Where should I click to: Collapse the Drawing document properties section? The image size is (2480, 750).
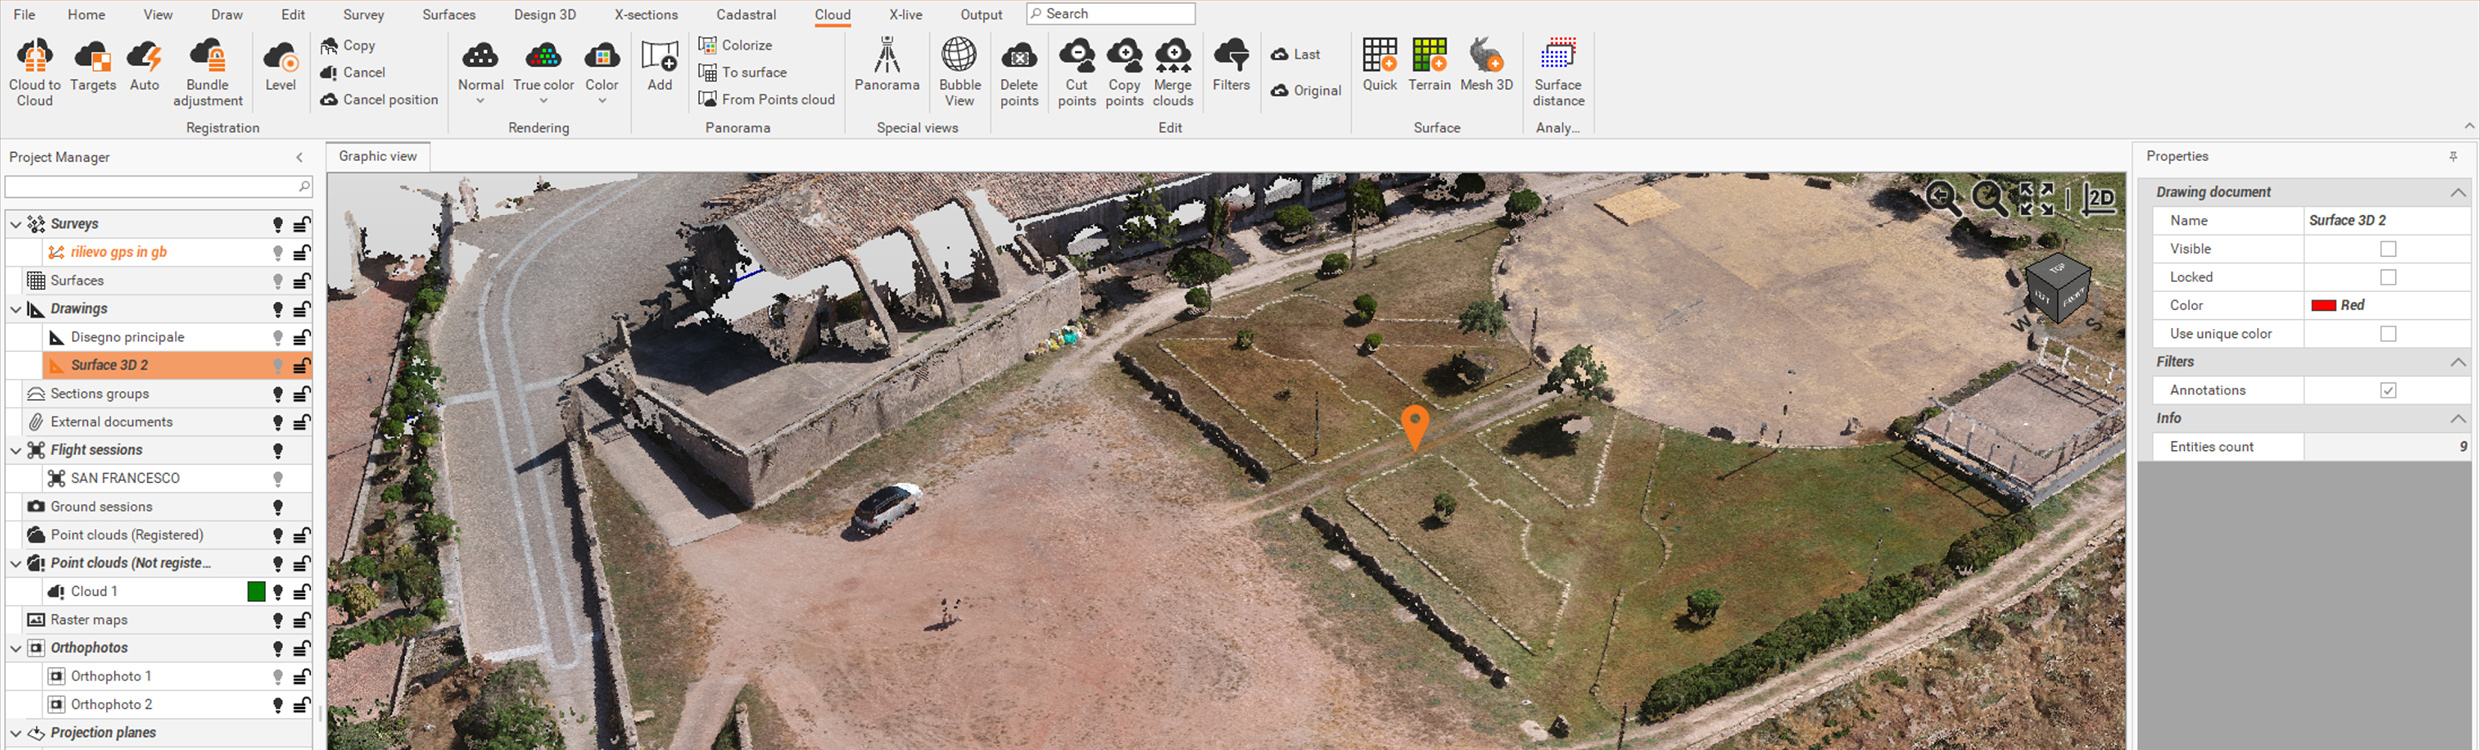click(x=2457, y=192)
